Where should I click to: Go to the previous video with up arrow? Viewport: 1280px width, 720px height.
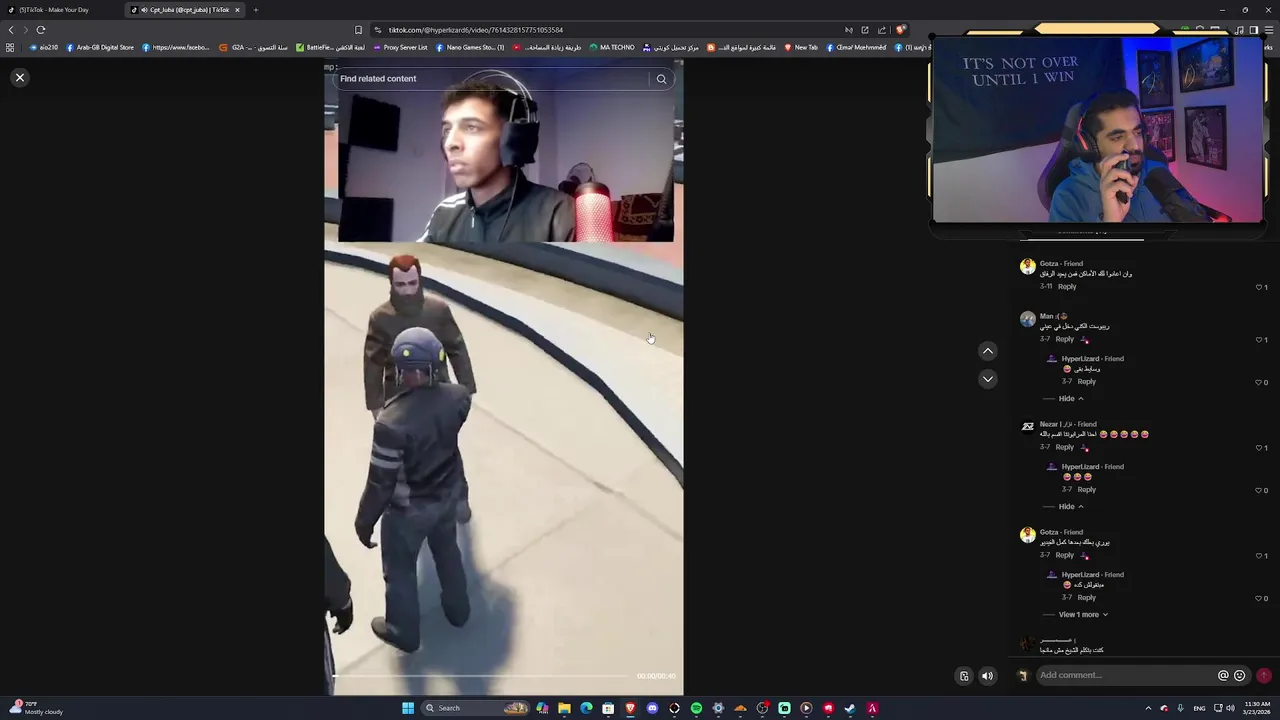pyautogui.click(x=987, y=351)
